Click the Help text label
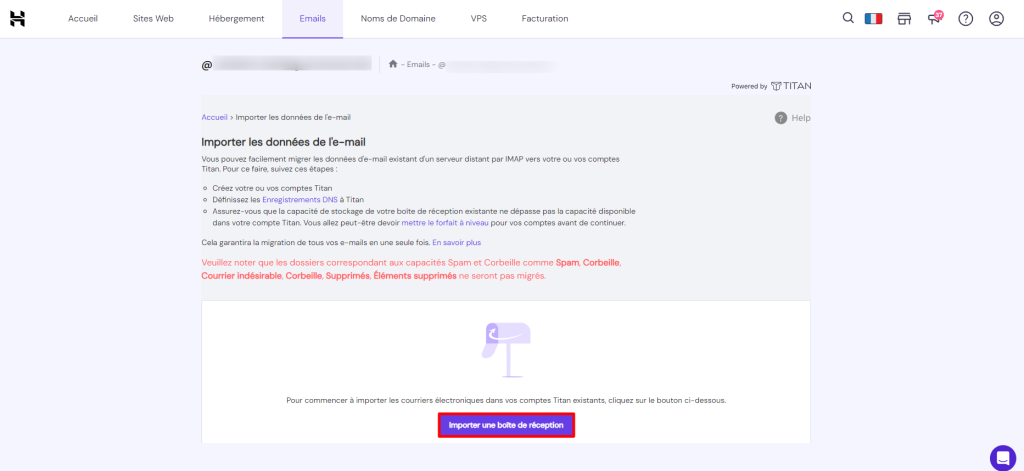 801,118
